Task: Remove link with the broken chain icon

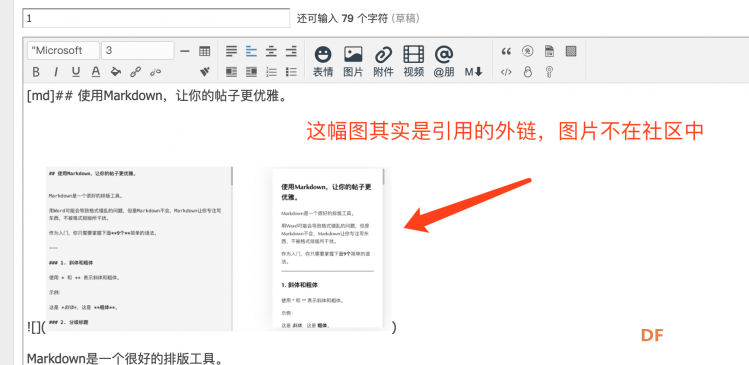Action: point(155,72)
